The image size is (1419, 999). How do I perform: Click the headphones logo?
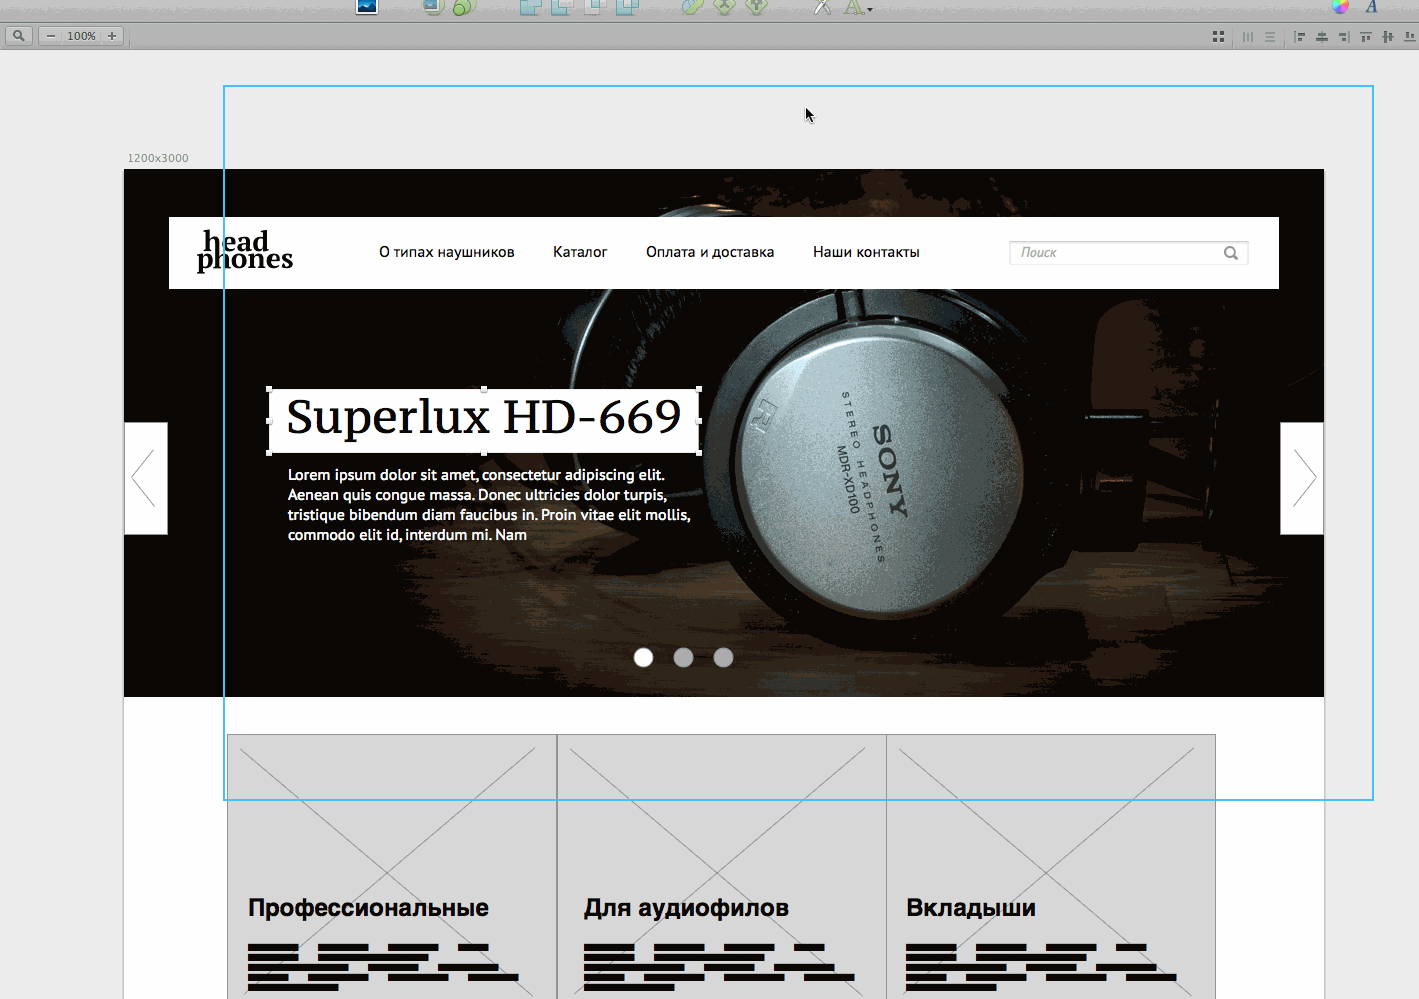[245, 251]
